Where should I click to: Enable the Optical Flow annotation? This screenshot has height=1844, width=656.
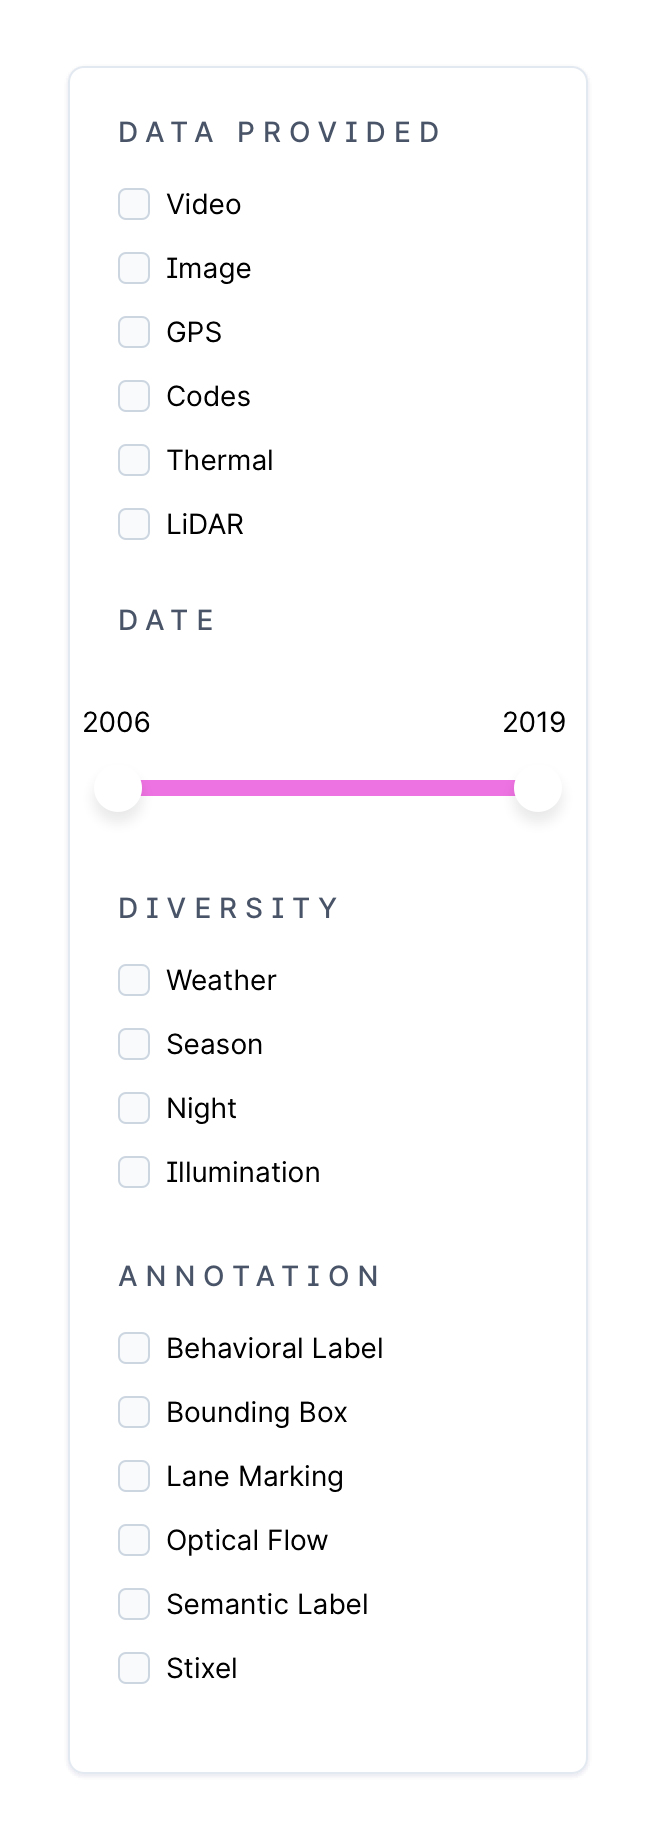pyautogui.click(x=133, y=1540)
